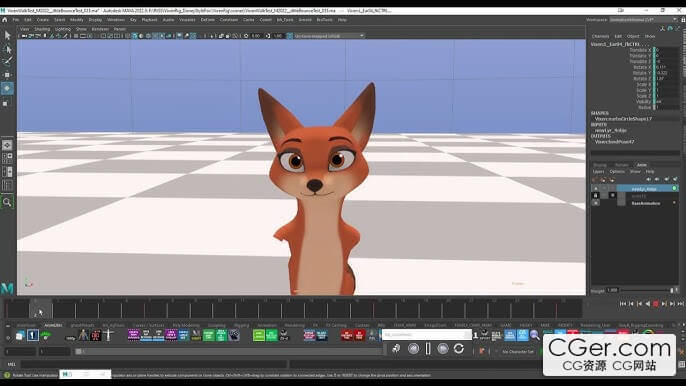Image resolution: width=686 pixels, height=386 pixels.
Task: Select the arrow Select tool
Action: click(7, 35)
